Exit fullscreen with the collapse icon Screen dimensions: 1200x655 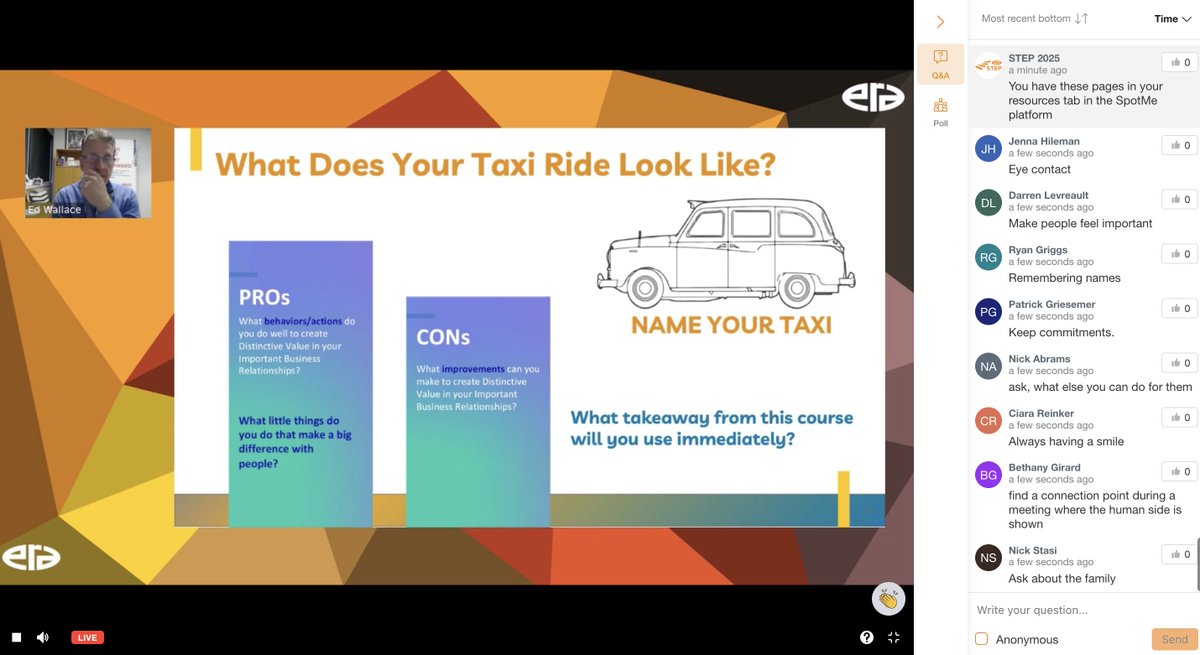[894, 637]
